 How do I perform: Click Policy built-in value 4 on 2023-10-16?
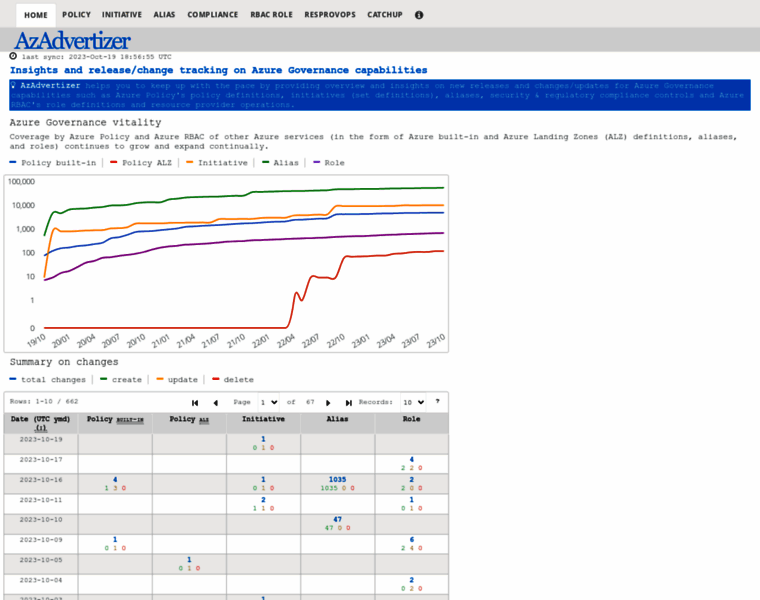(115, 479)
